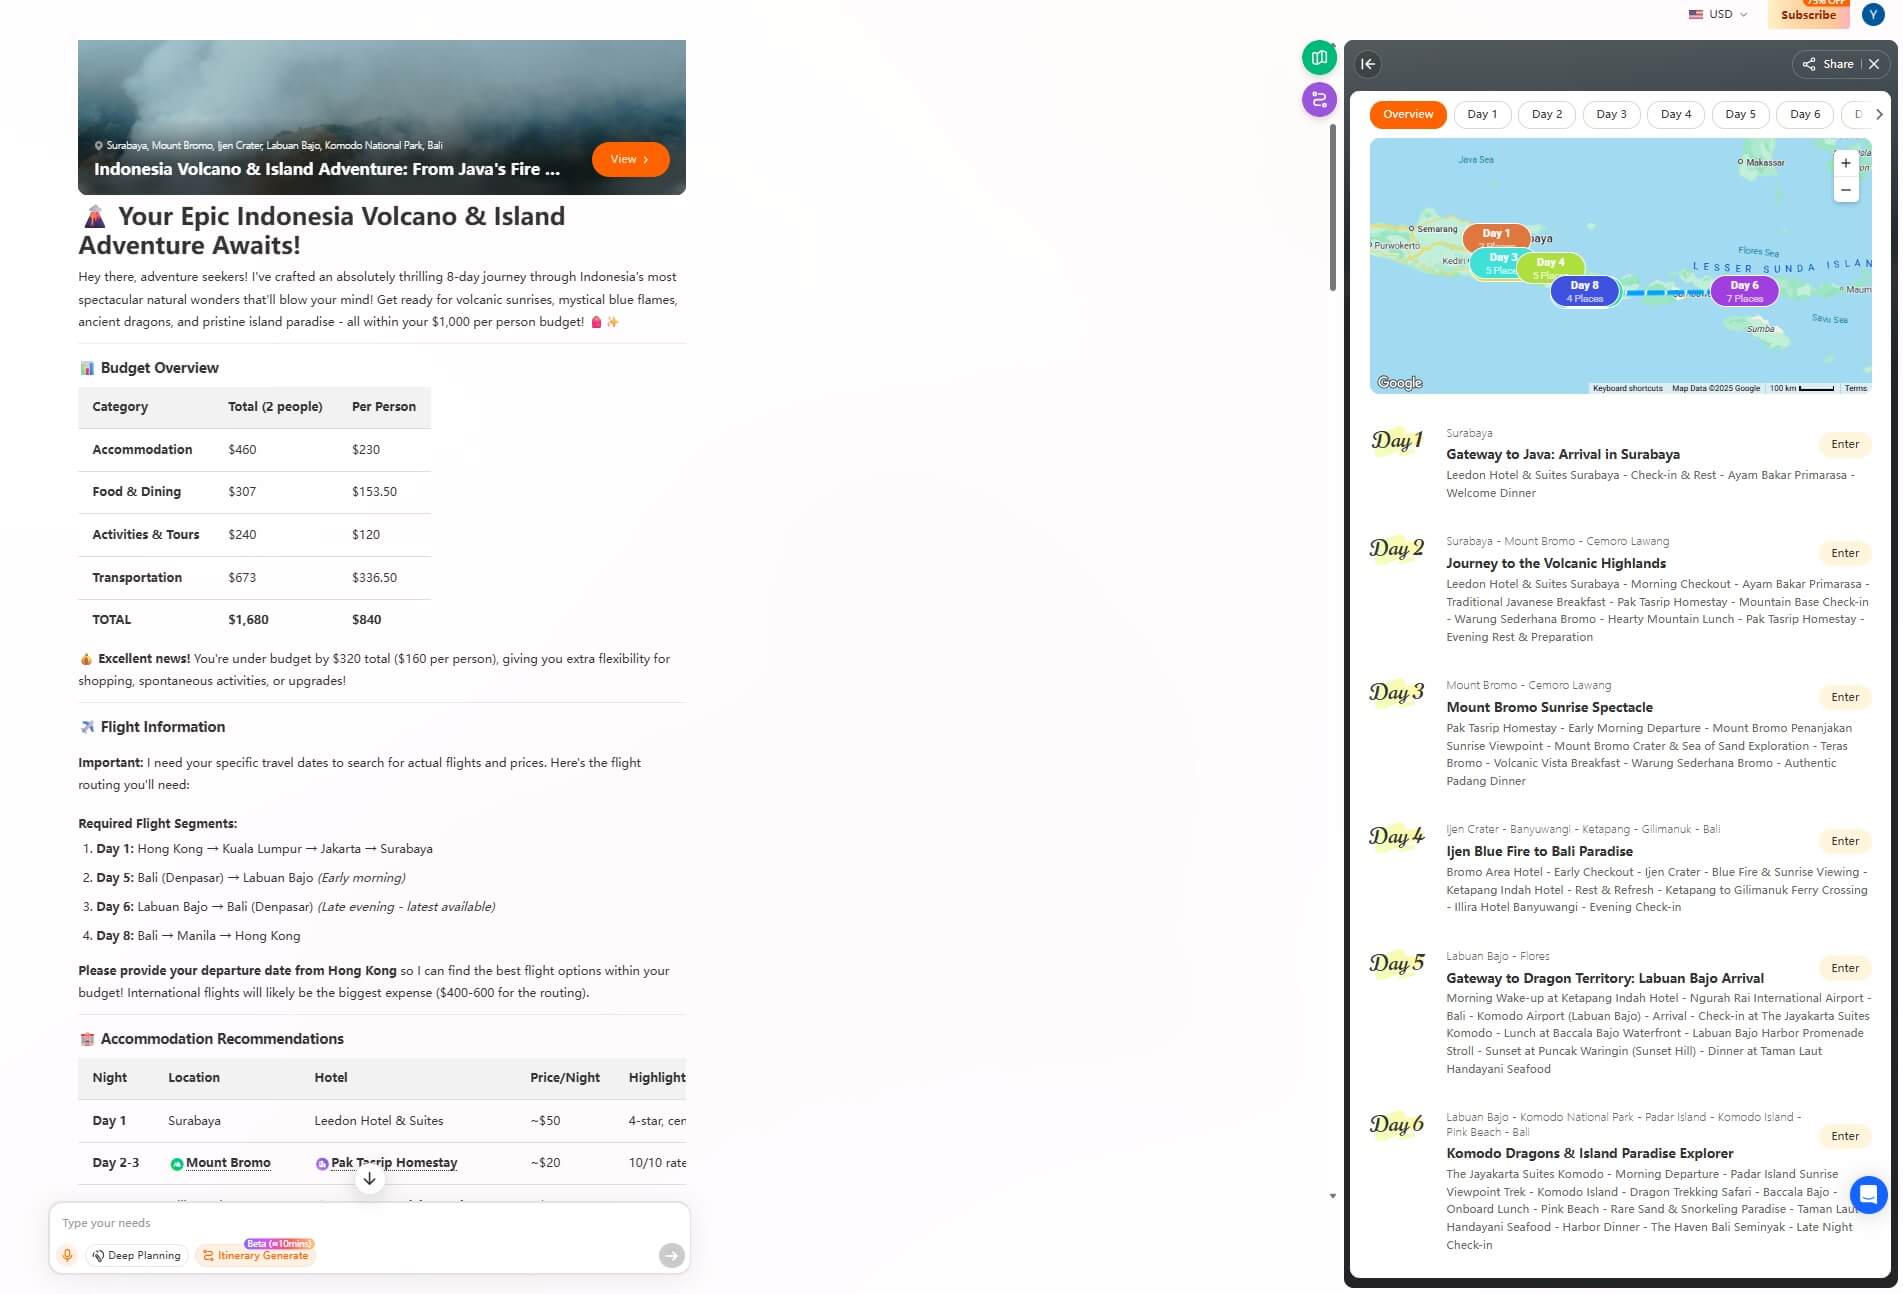Collapse the itinerary panel with arrow icon
This screenshot has width=1903, height=1294.
[x=1368, y=64]
